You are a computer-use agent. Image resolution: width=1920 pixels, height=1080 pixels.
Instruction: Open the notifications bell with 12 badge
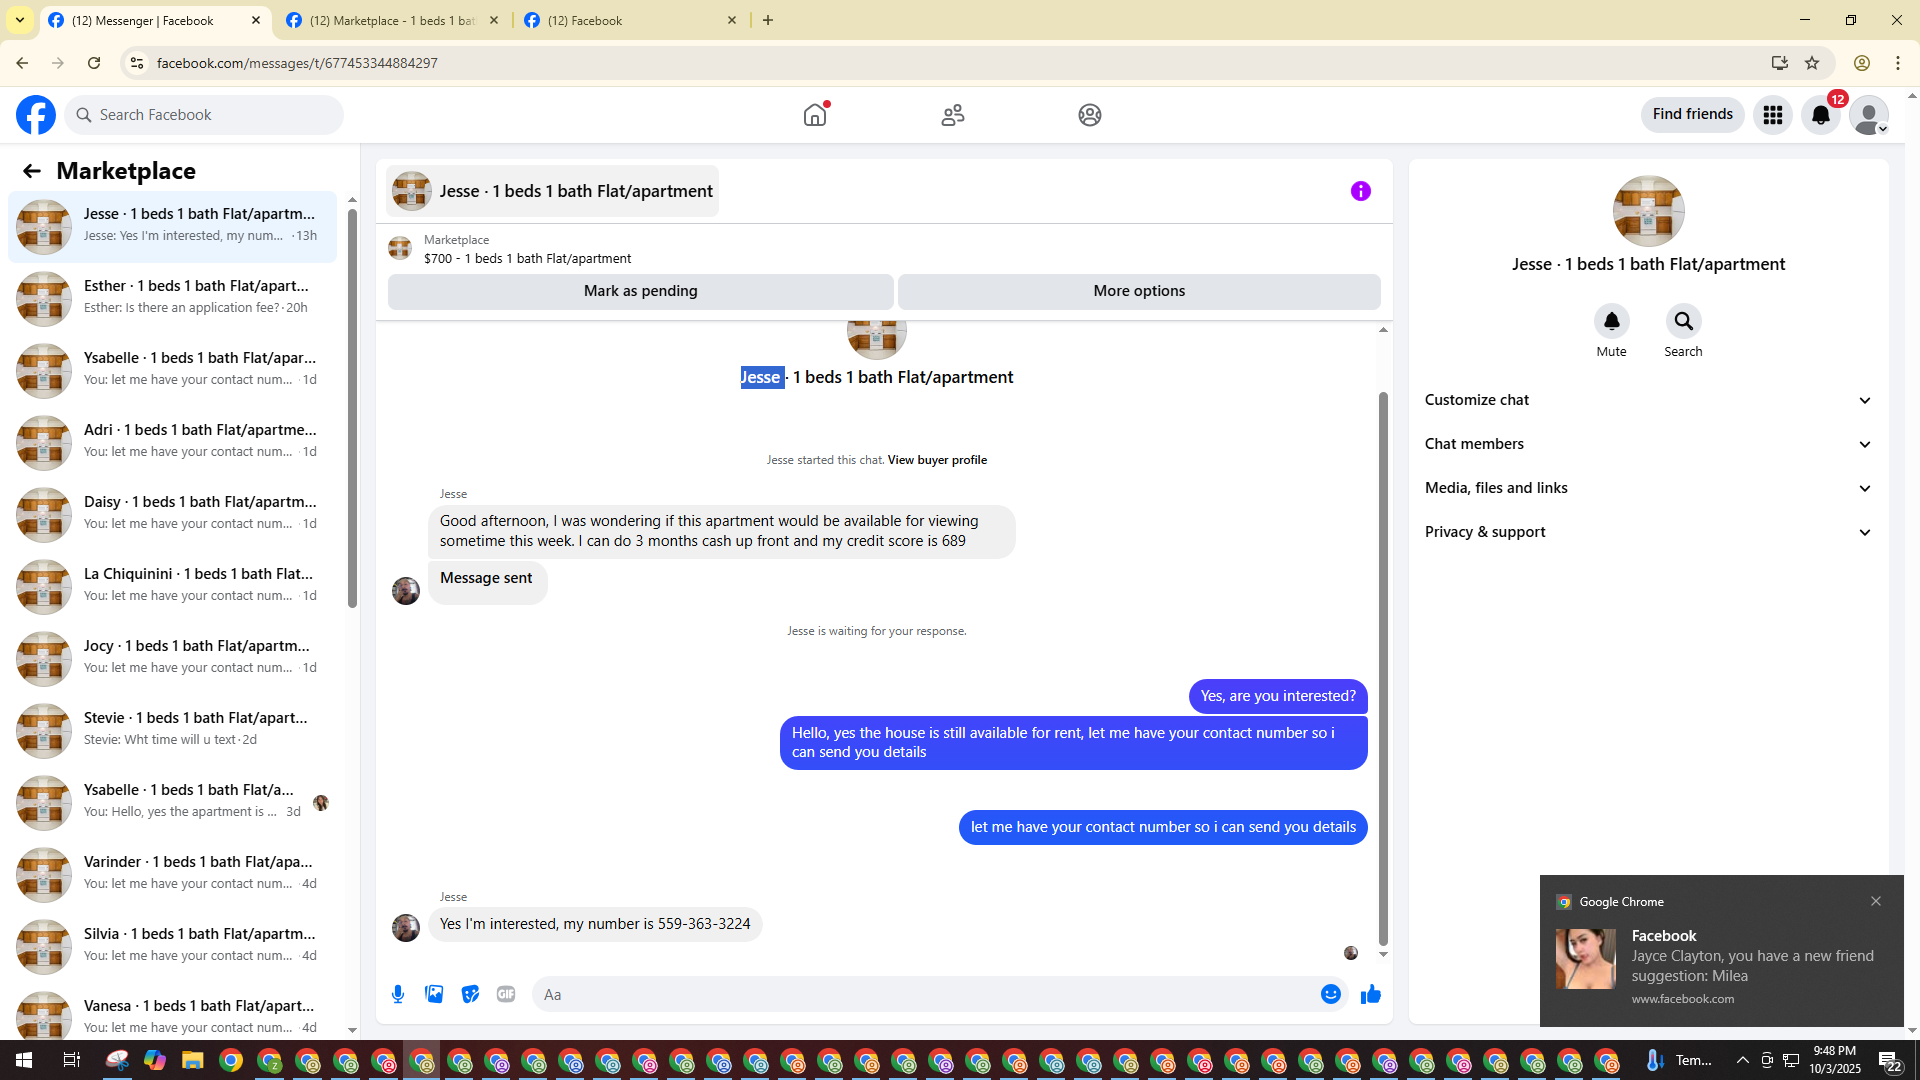coord(1821,115)
